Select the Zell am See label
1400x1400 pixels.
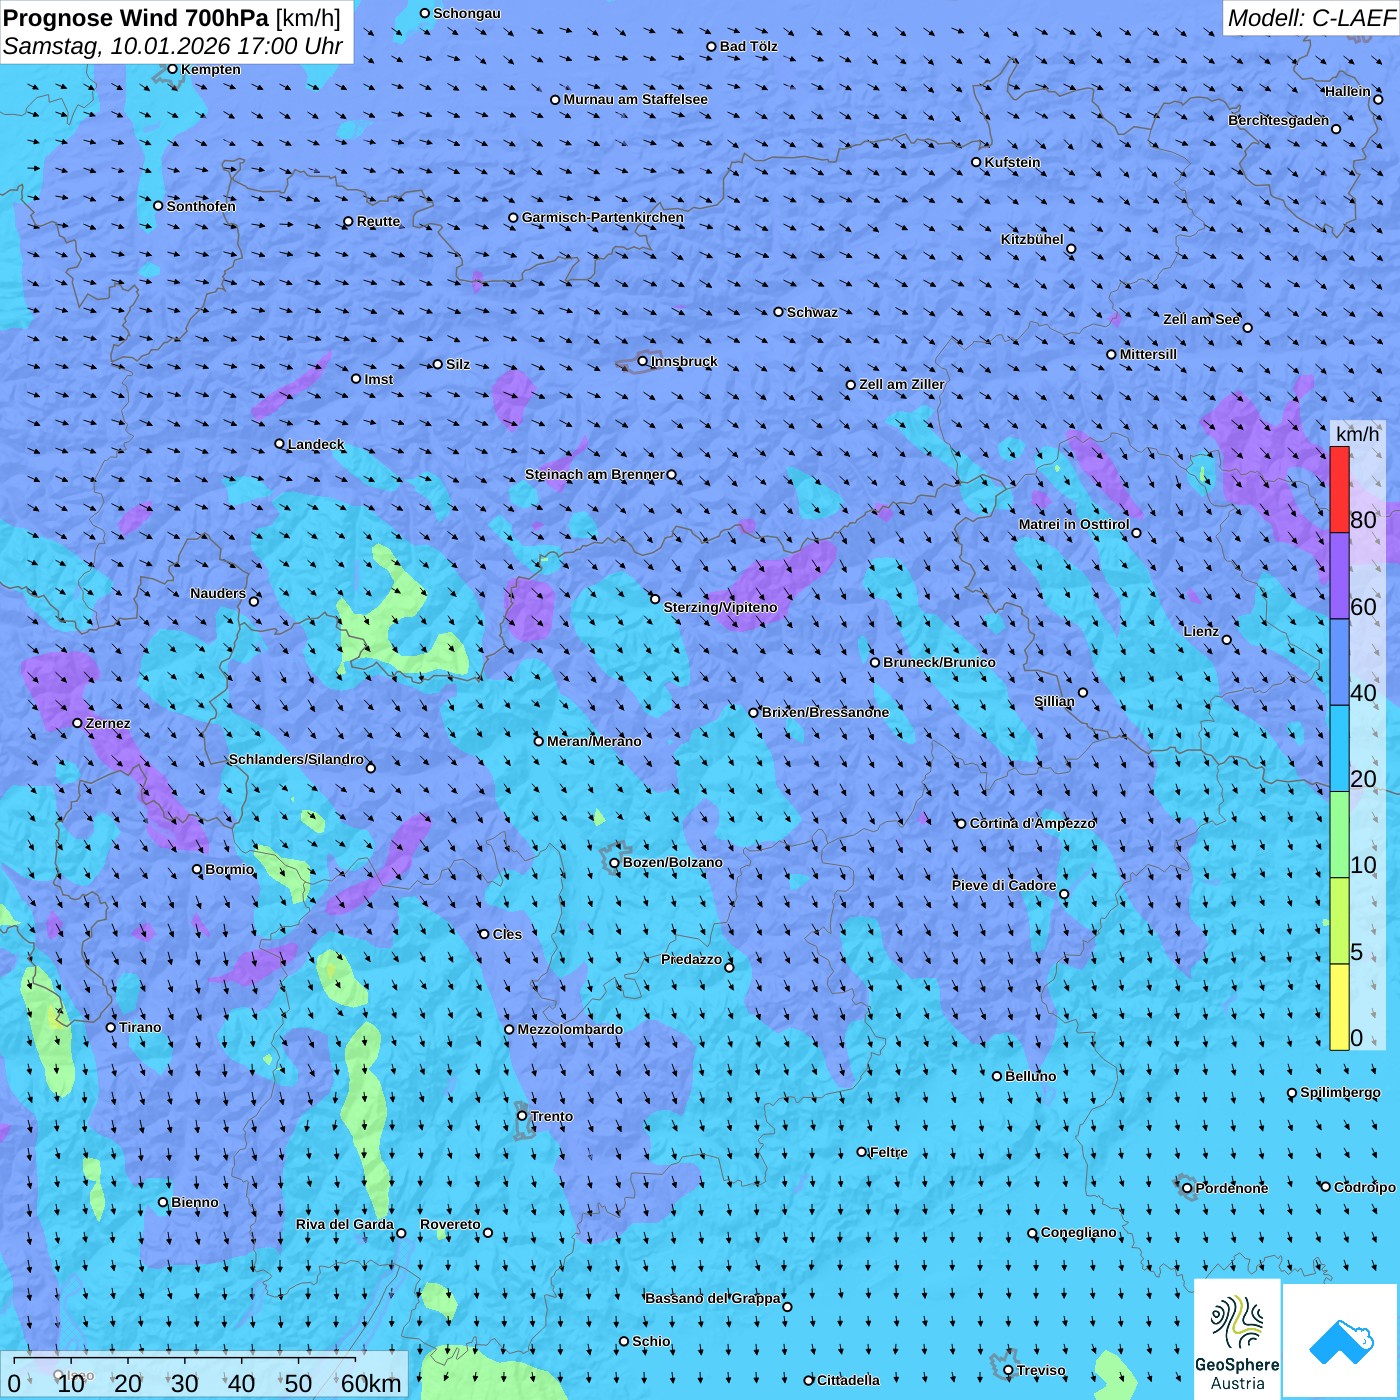click(1201, 319)
